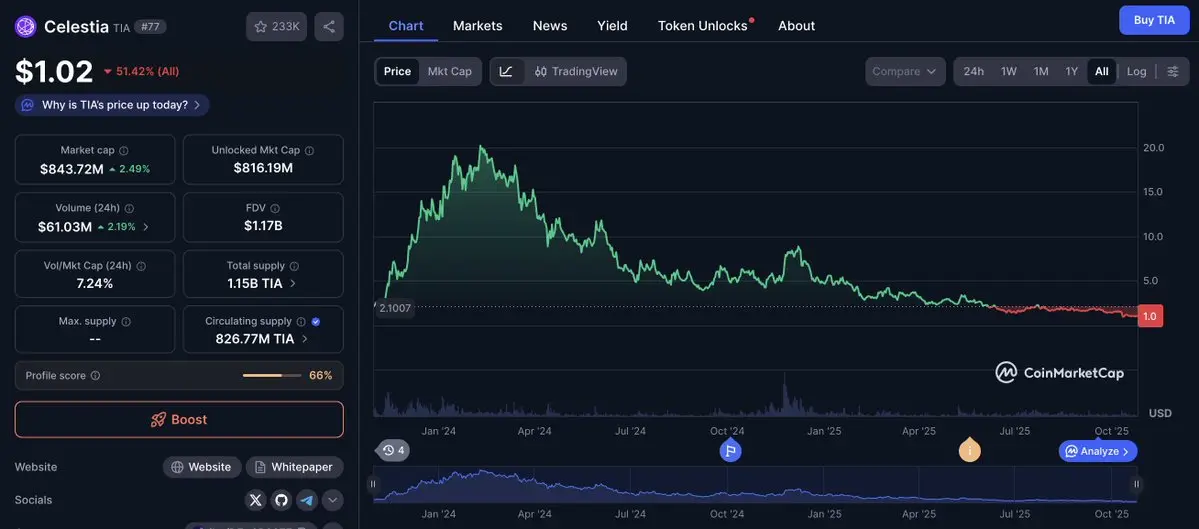Click the Unlocked Mkt Cap info icon

tap(310, 151)
